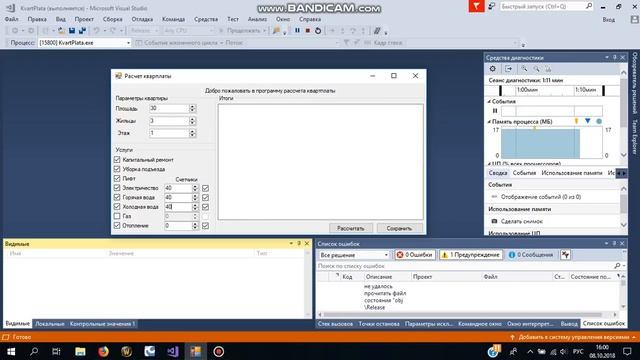Open Видимые panel options dropdown
This screenshot has width=640, height=360.
click(291, 243)
